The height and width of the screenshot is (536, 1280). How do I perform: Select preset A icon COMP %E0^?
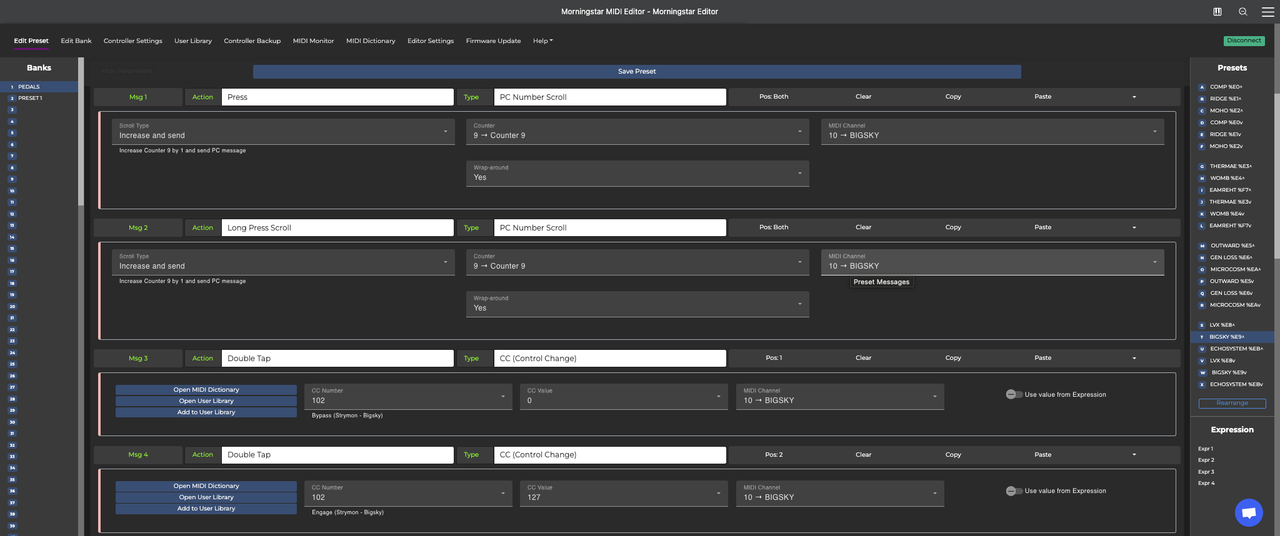tap(1202, 87)
